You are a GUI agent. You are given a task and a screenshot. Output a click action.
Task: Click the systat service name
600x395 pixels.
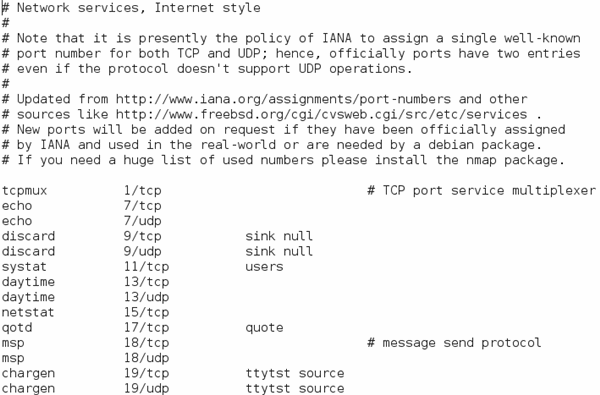[24, 267]
